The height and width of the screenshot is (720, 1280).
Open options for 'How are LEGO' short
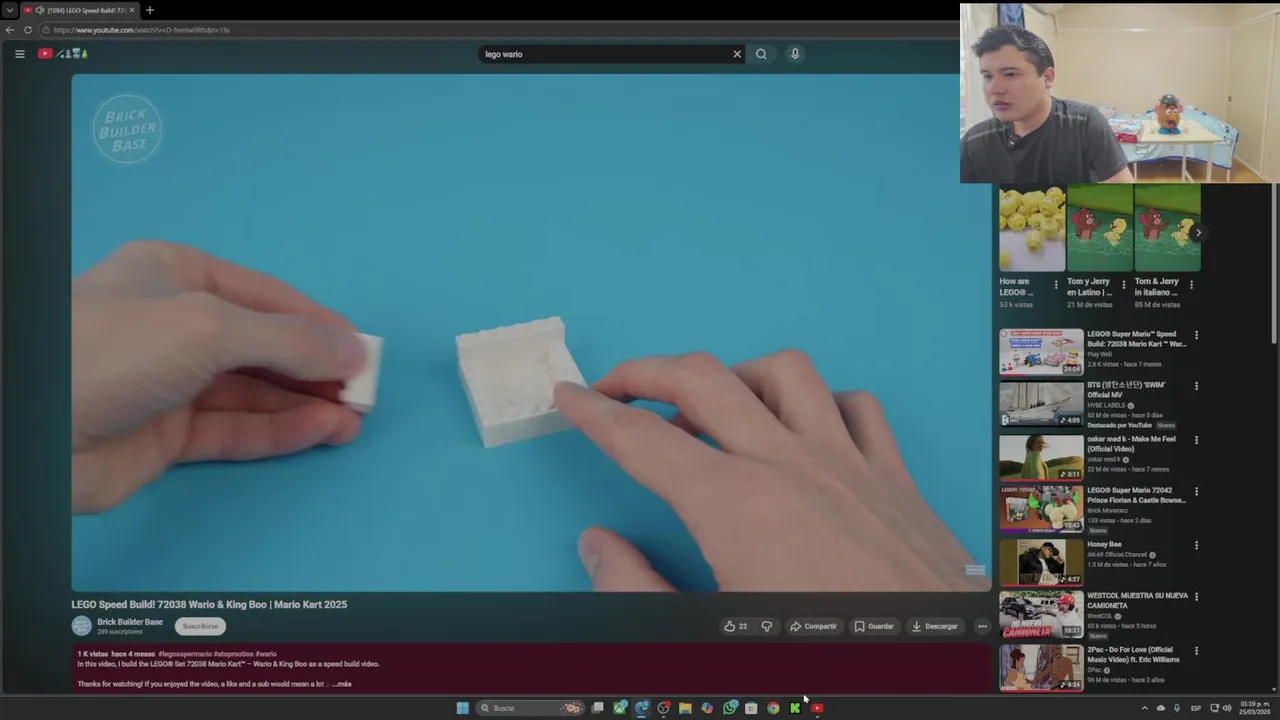click(1056, 285)
